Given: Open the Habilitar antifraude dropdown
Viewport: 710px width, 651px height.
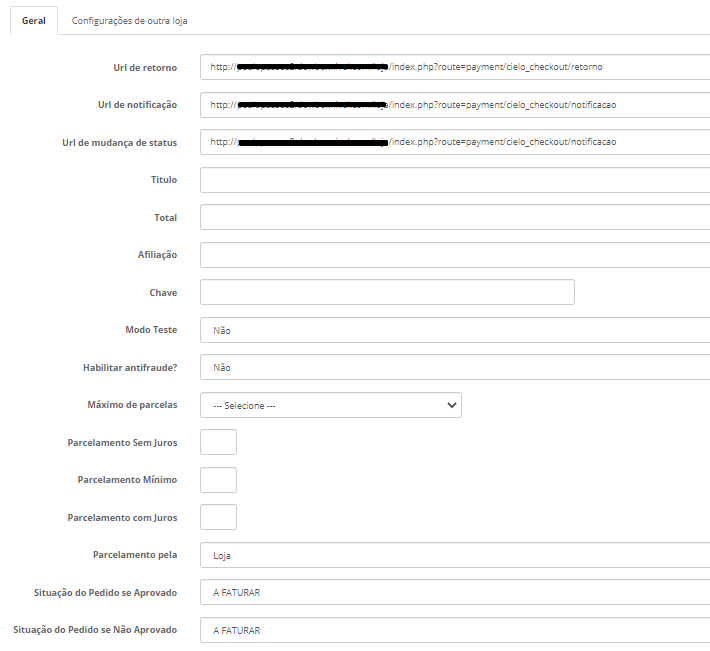Looking at the screenshot, I should pyautogui.click(x=455, y=367).
